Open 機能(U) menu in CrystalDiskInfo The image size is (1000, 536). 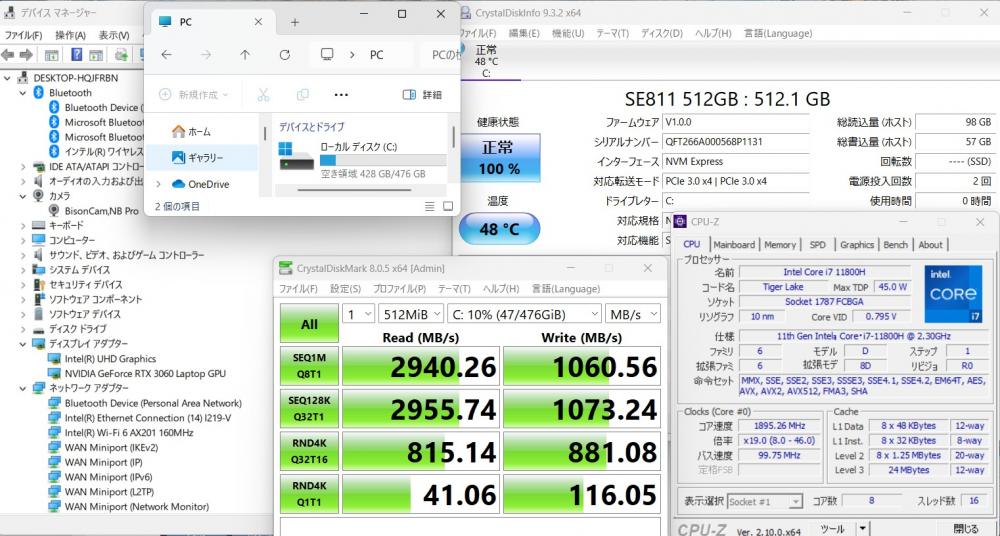pos(568,33)
